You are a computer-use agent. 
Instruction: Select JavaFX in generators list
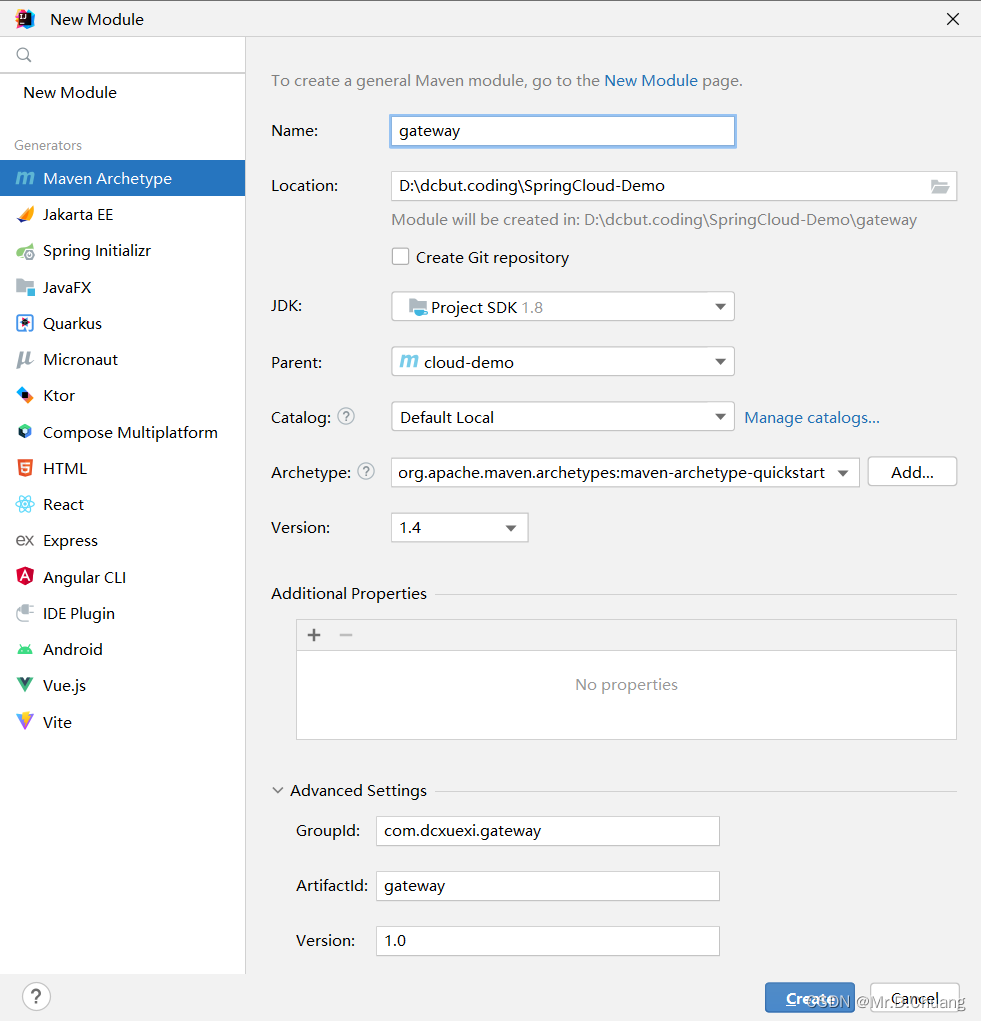tap(122, 287)
